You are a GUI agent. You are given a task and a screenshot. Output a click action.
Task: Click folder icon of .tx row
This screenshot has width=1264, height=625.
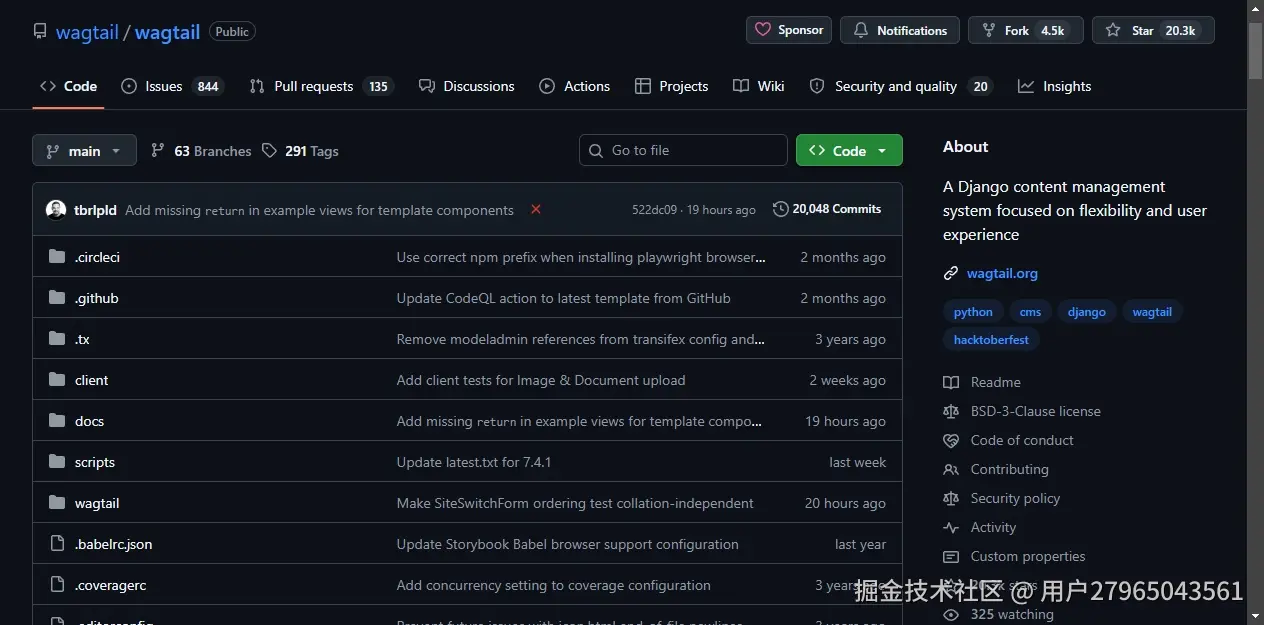pyautogui.click(x=57, y=339)
